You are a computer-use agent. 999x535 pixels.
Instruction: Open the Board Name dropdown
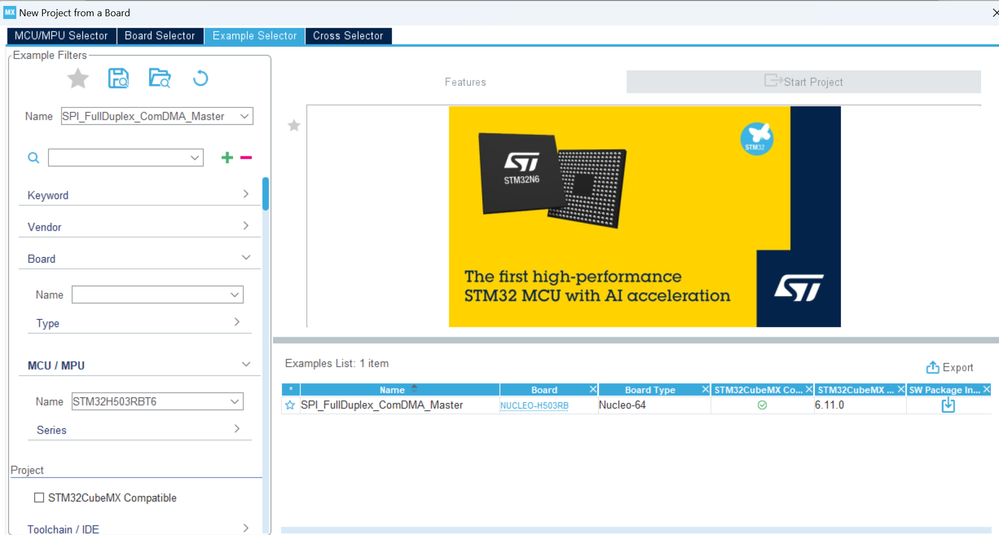click(234, 295)
